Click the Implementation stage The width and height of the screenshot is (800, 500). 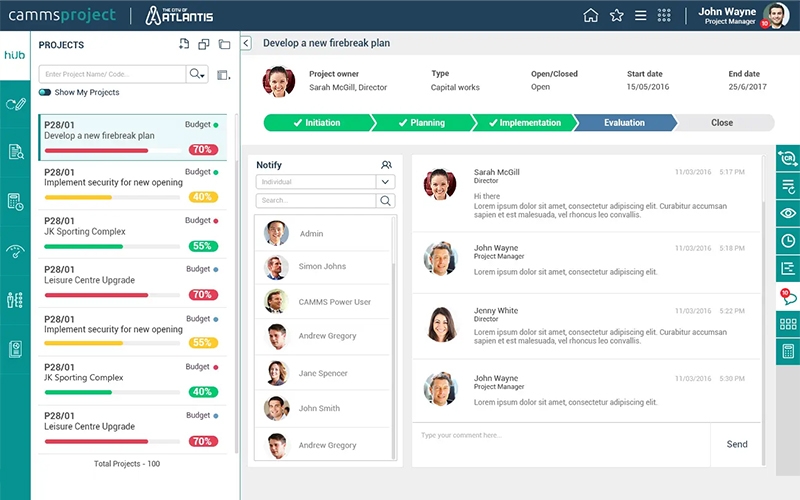click(x=524, y=123)
